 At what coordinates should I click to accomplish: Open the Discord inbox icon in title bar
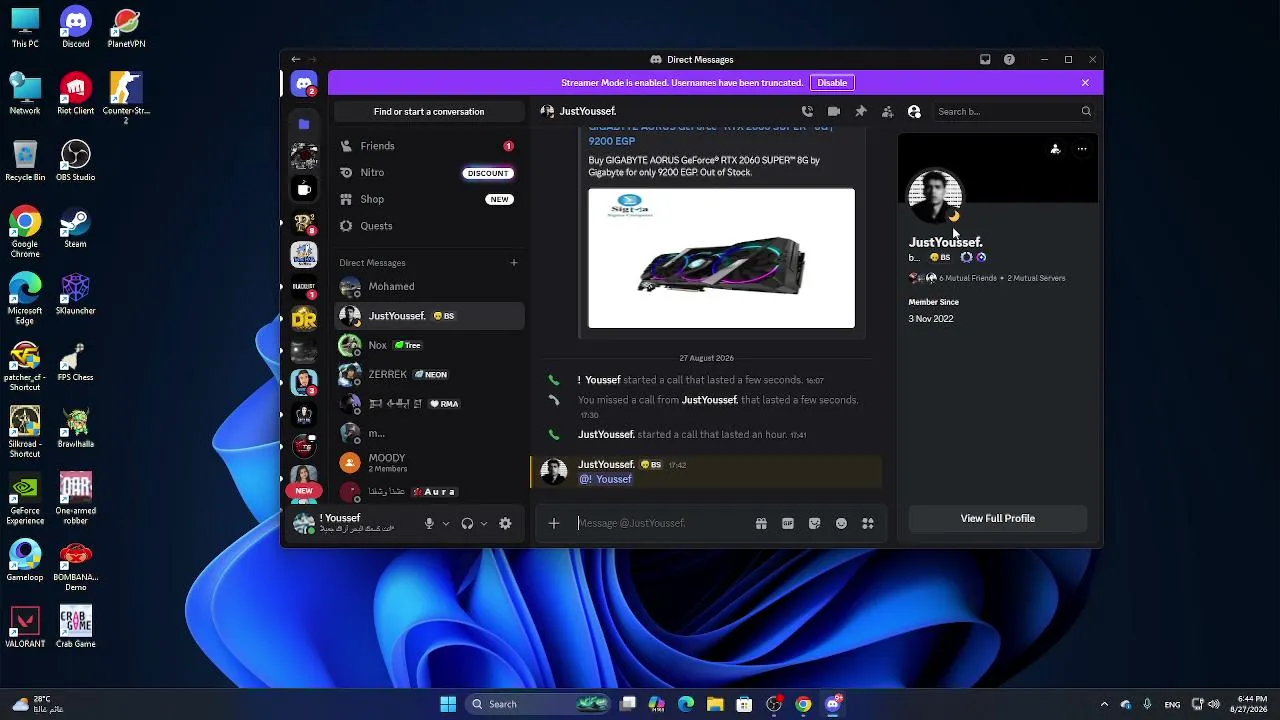(x=985, y=60)
